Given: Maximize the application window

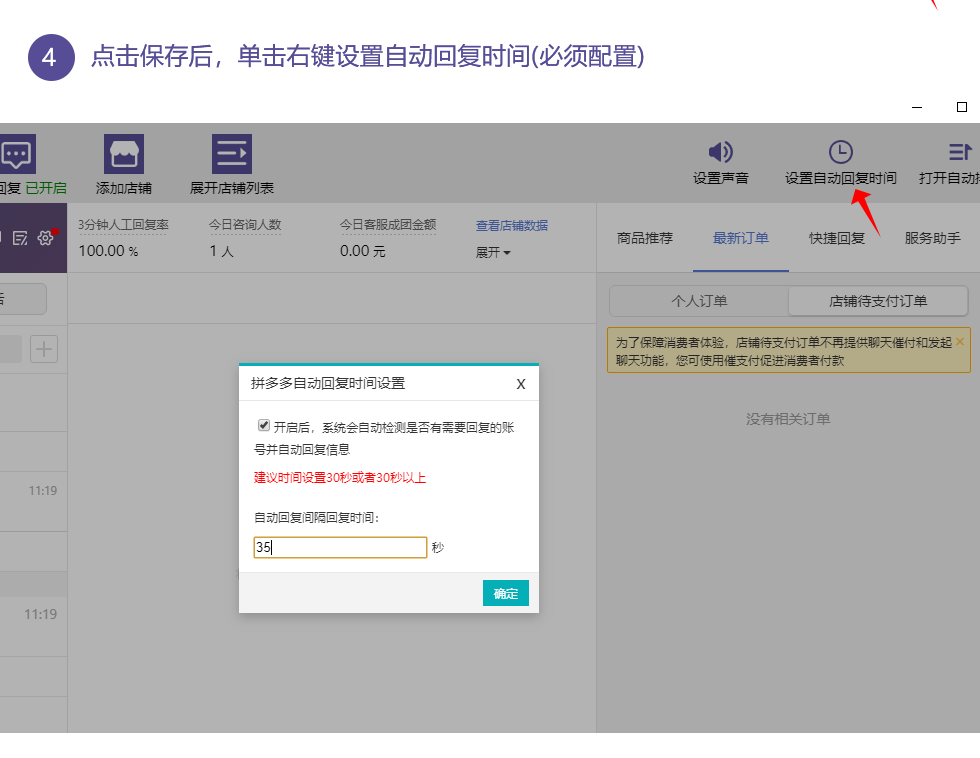Looking at the screenshot, I should click(962, 107).
